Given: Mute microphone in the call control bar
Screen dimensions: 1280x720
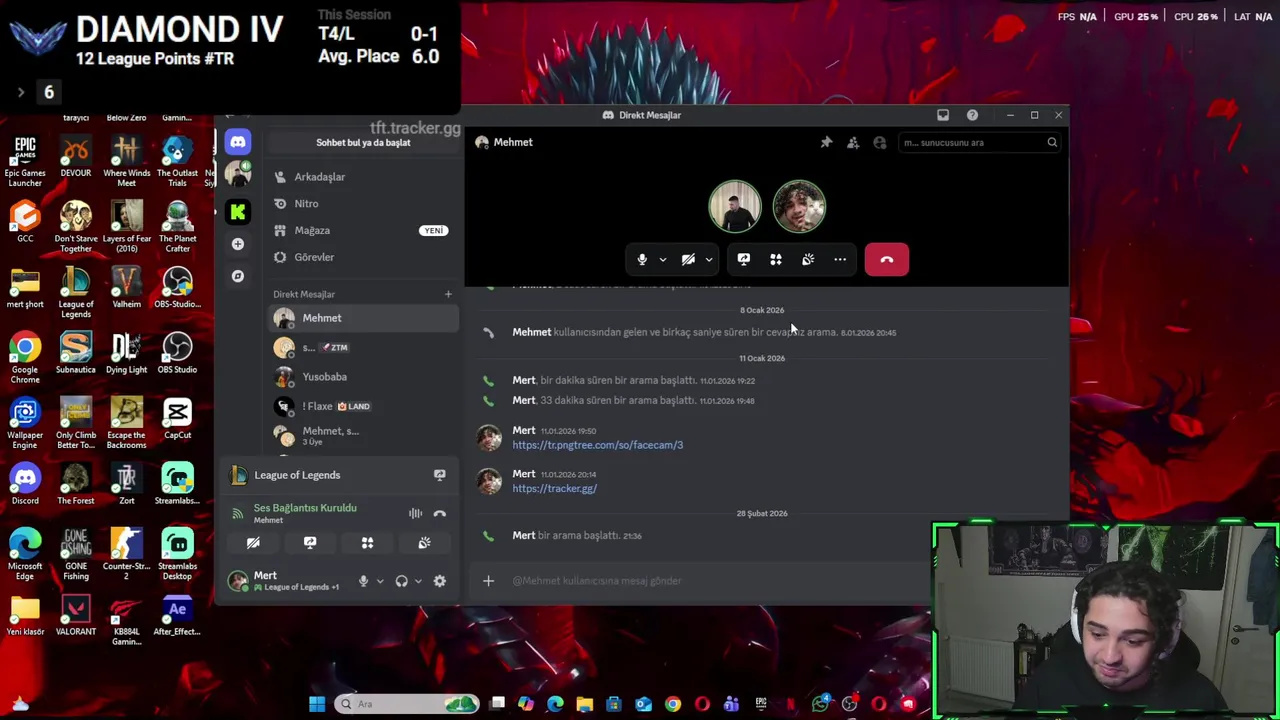Looking at the screenshot, I should [x=642, y=260].
